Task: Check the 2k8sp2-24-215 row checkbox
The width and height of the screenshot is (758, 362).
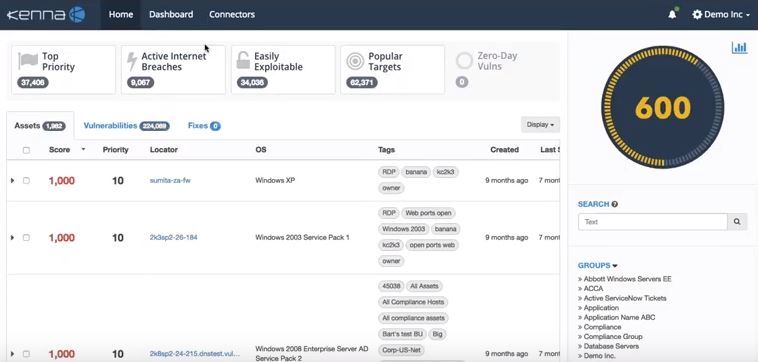Action: point(26,354)
